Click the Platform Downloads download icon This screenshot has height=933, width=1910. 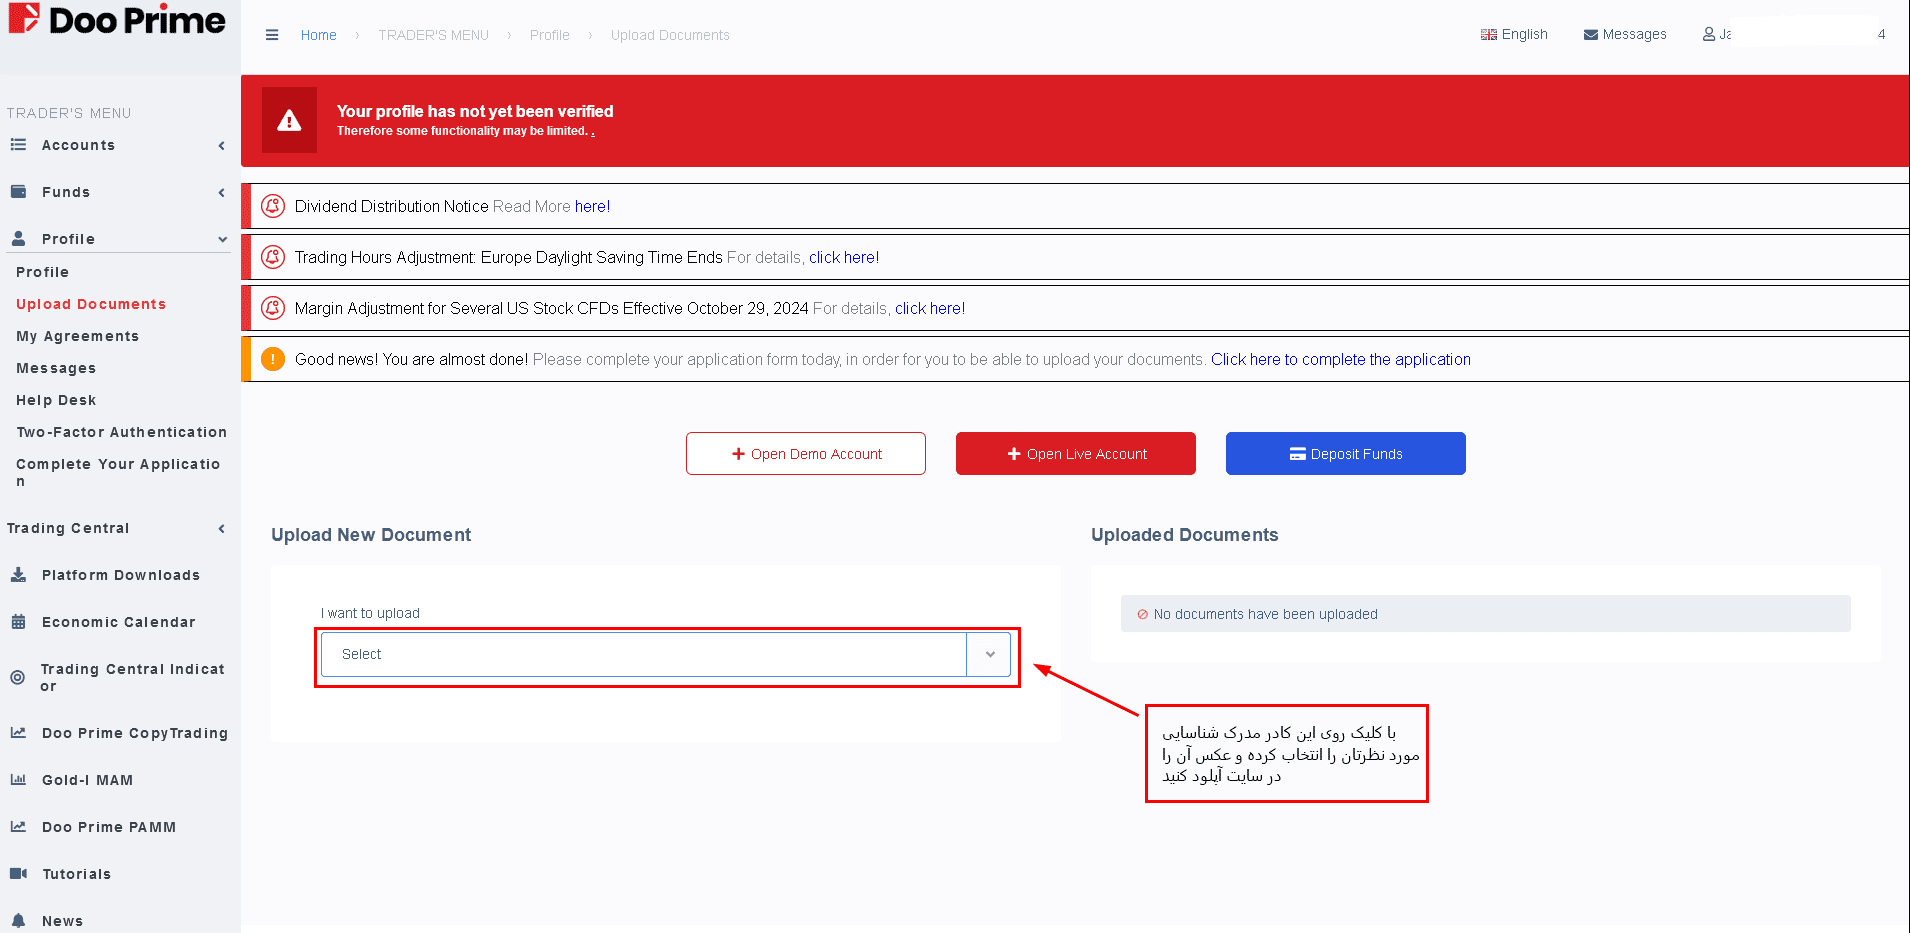click(x=18, y=575)
